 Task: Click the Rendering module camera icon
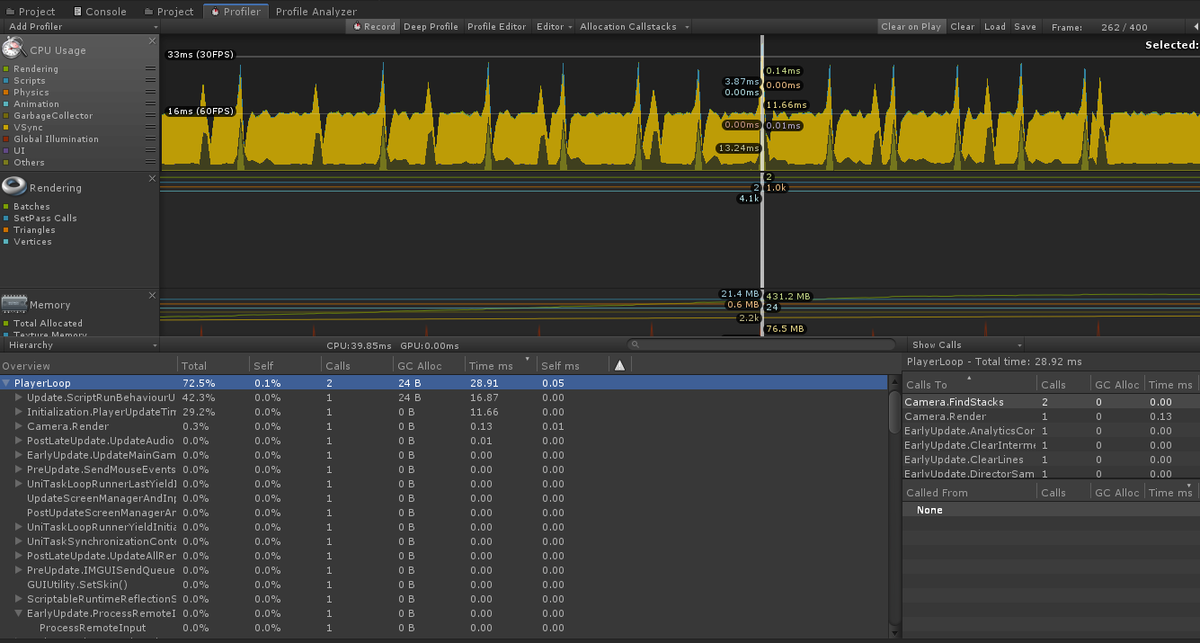[13, 186]
